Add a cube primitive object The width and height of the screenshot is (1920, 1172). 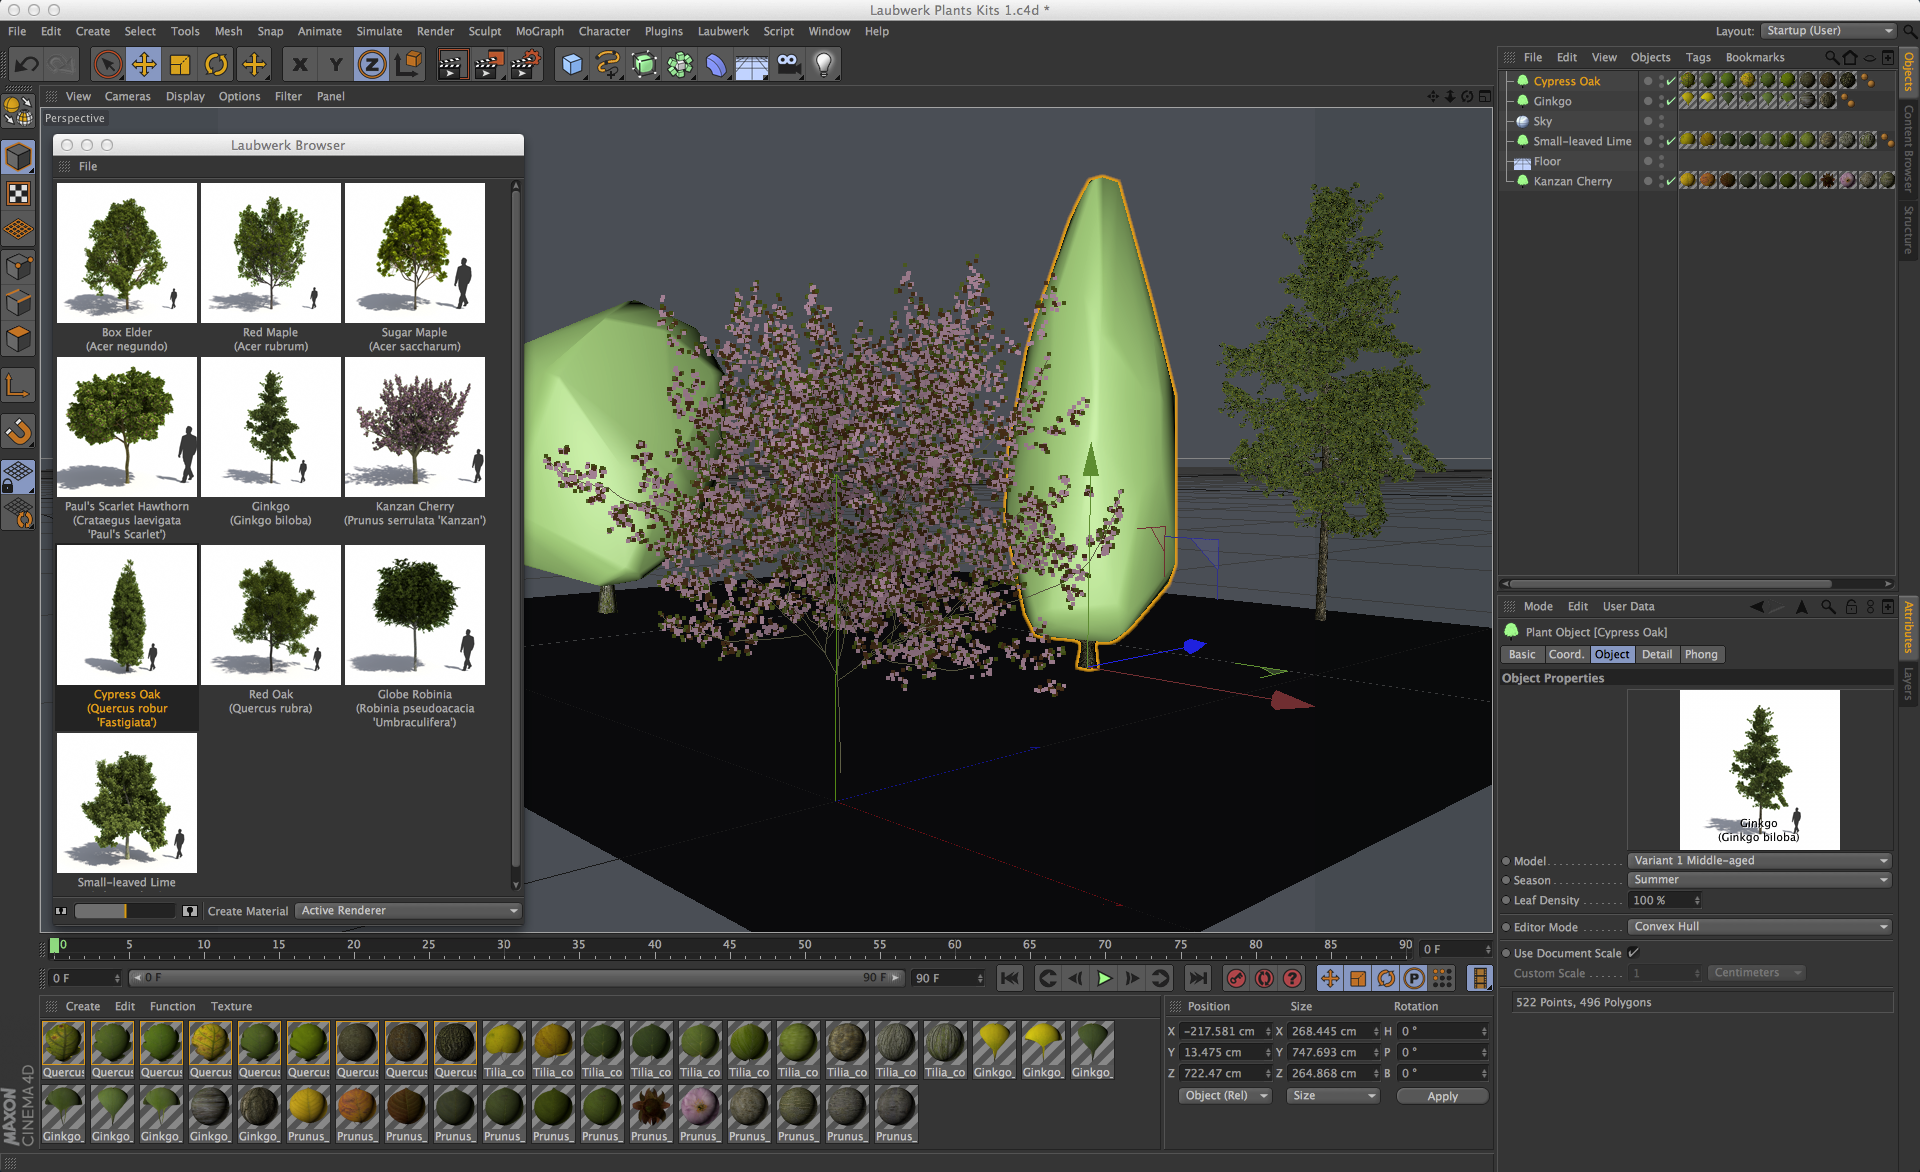(572, 65)
